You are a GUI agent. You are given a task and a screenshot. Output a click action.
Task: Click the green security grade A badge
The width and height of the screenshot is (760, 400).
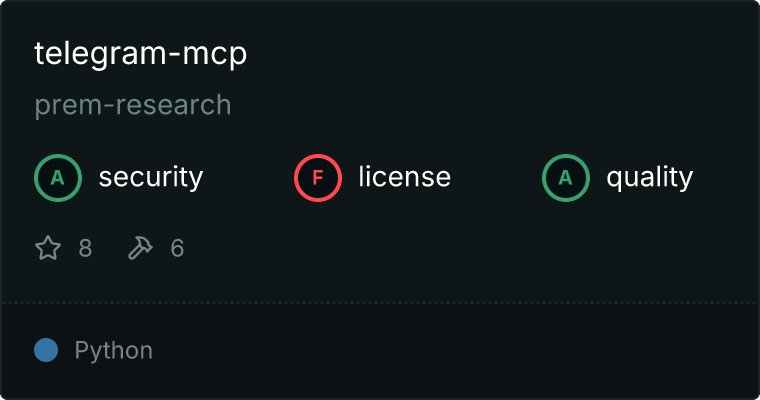click(58, 178)
